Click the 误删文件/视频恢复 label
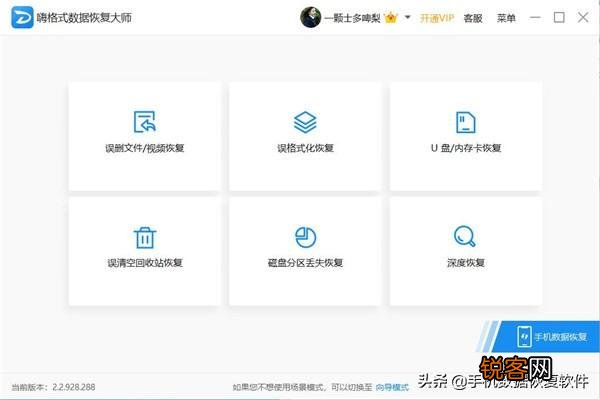The height and width of the screenshot is (400, 600). 145,148
